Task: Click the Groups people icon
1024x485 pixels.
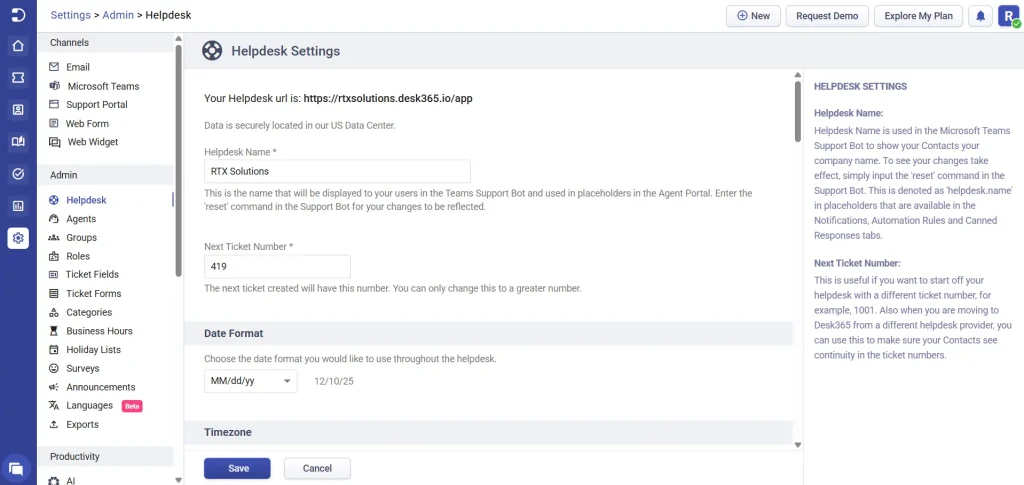Action: click(54, 238)
